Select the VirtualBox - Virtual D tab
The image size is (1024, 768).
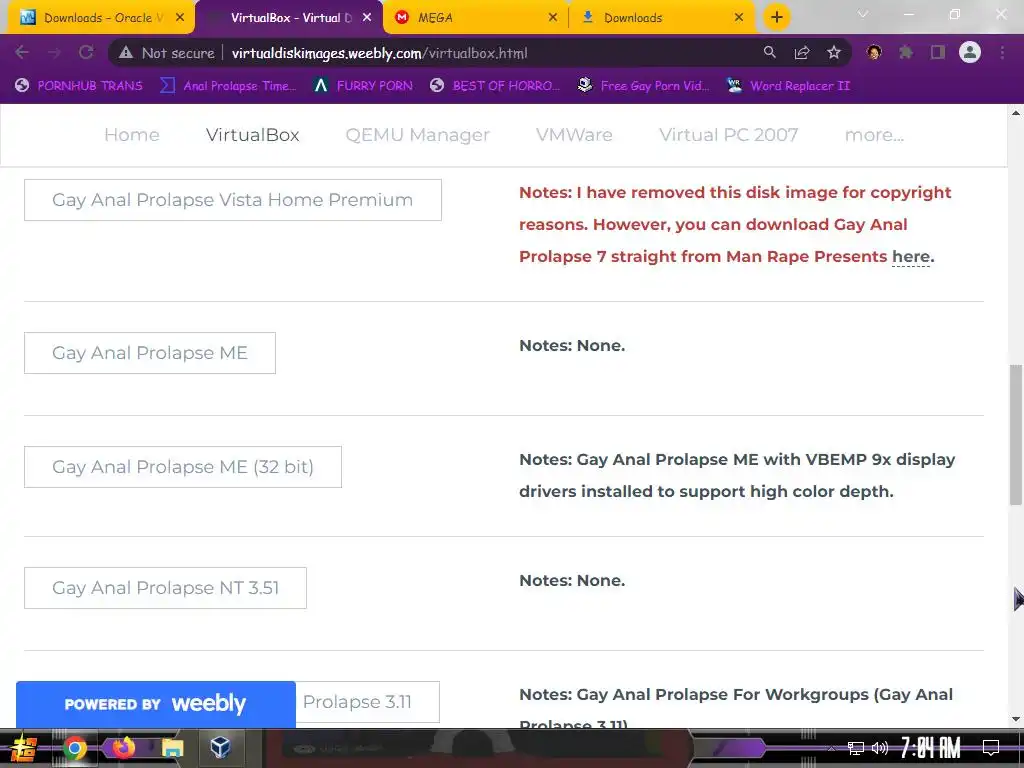(289, 18)
